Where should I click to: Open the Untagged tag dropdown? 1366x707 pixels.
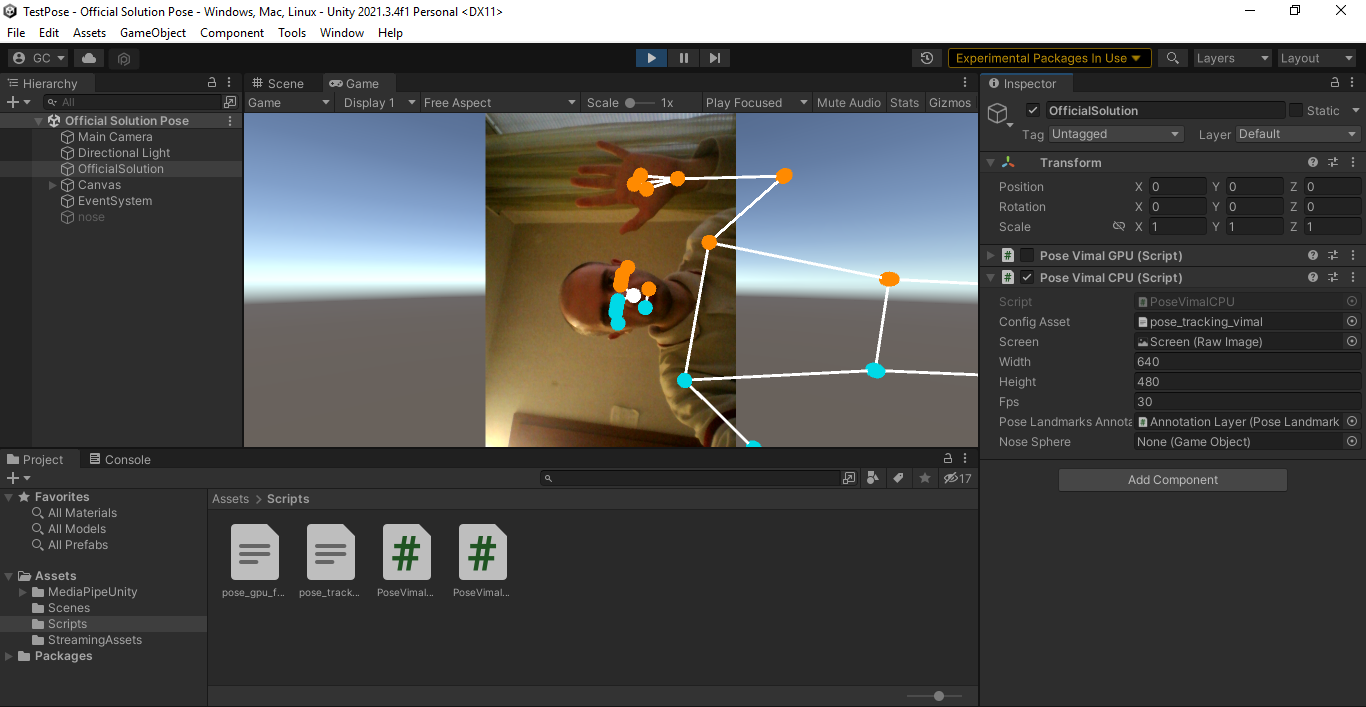1116,133
